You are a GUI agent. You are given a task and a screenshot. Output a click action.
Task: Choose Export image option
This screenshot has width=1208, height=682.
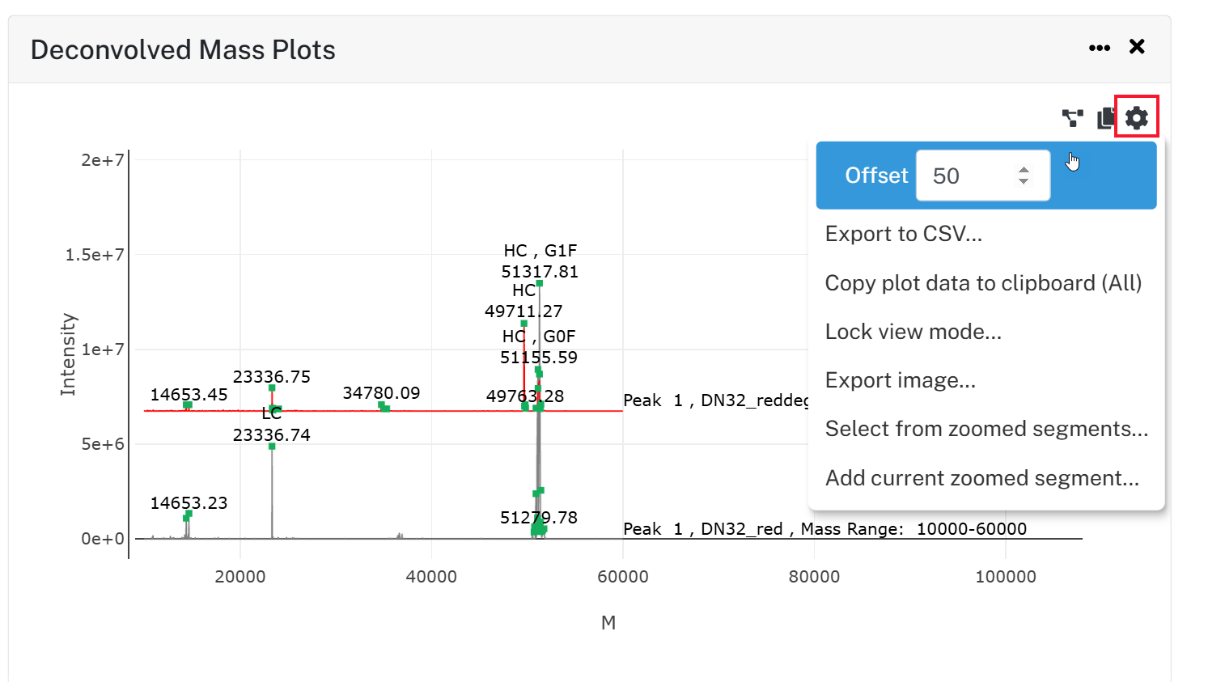pyautogui.click(x=900, y=380)
